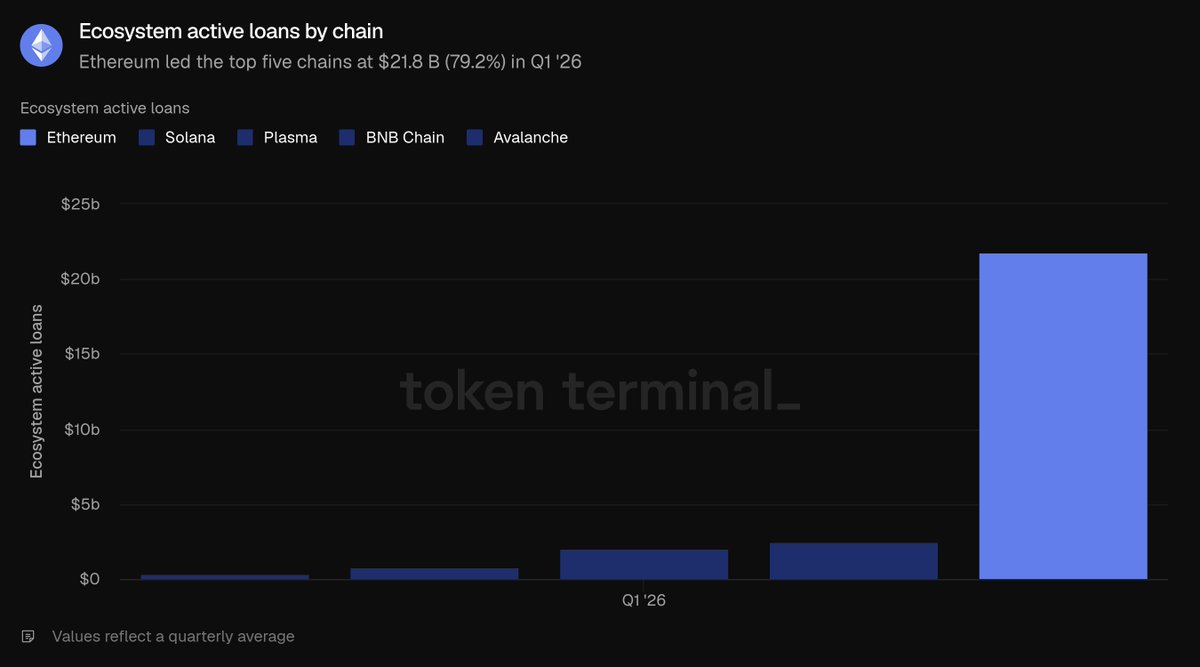Select the tall Ethereum bar
This screenshot has width=1200, height=667.
click(1063, 416)
